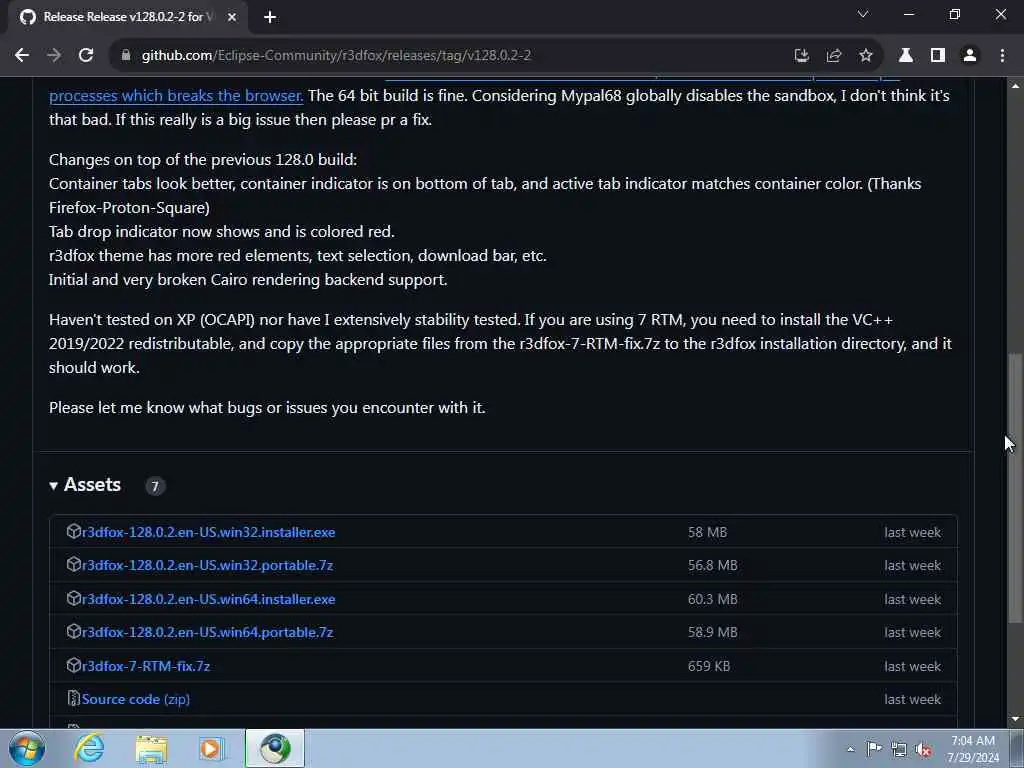Show hidden tray icons arrow
Screen dimensions: 1024x768
850,749
